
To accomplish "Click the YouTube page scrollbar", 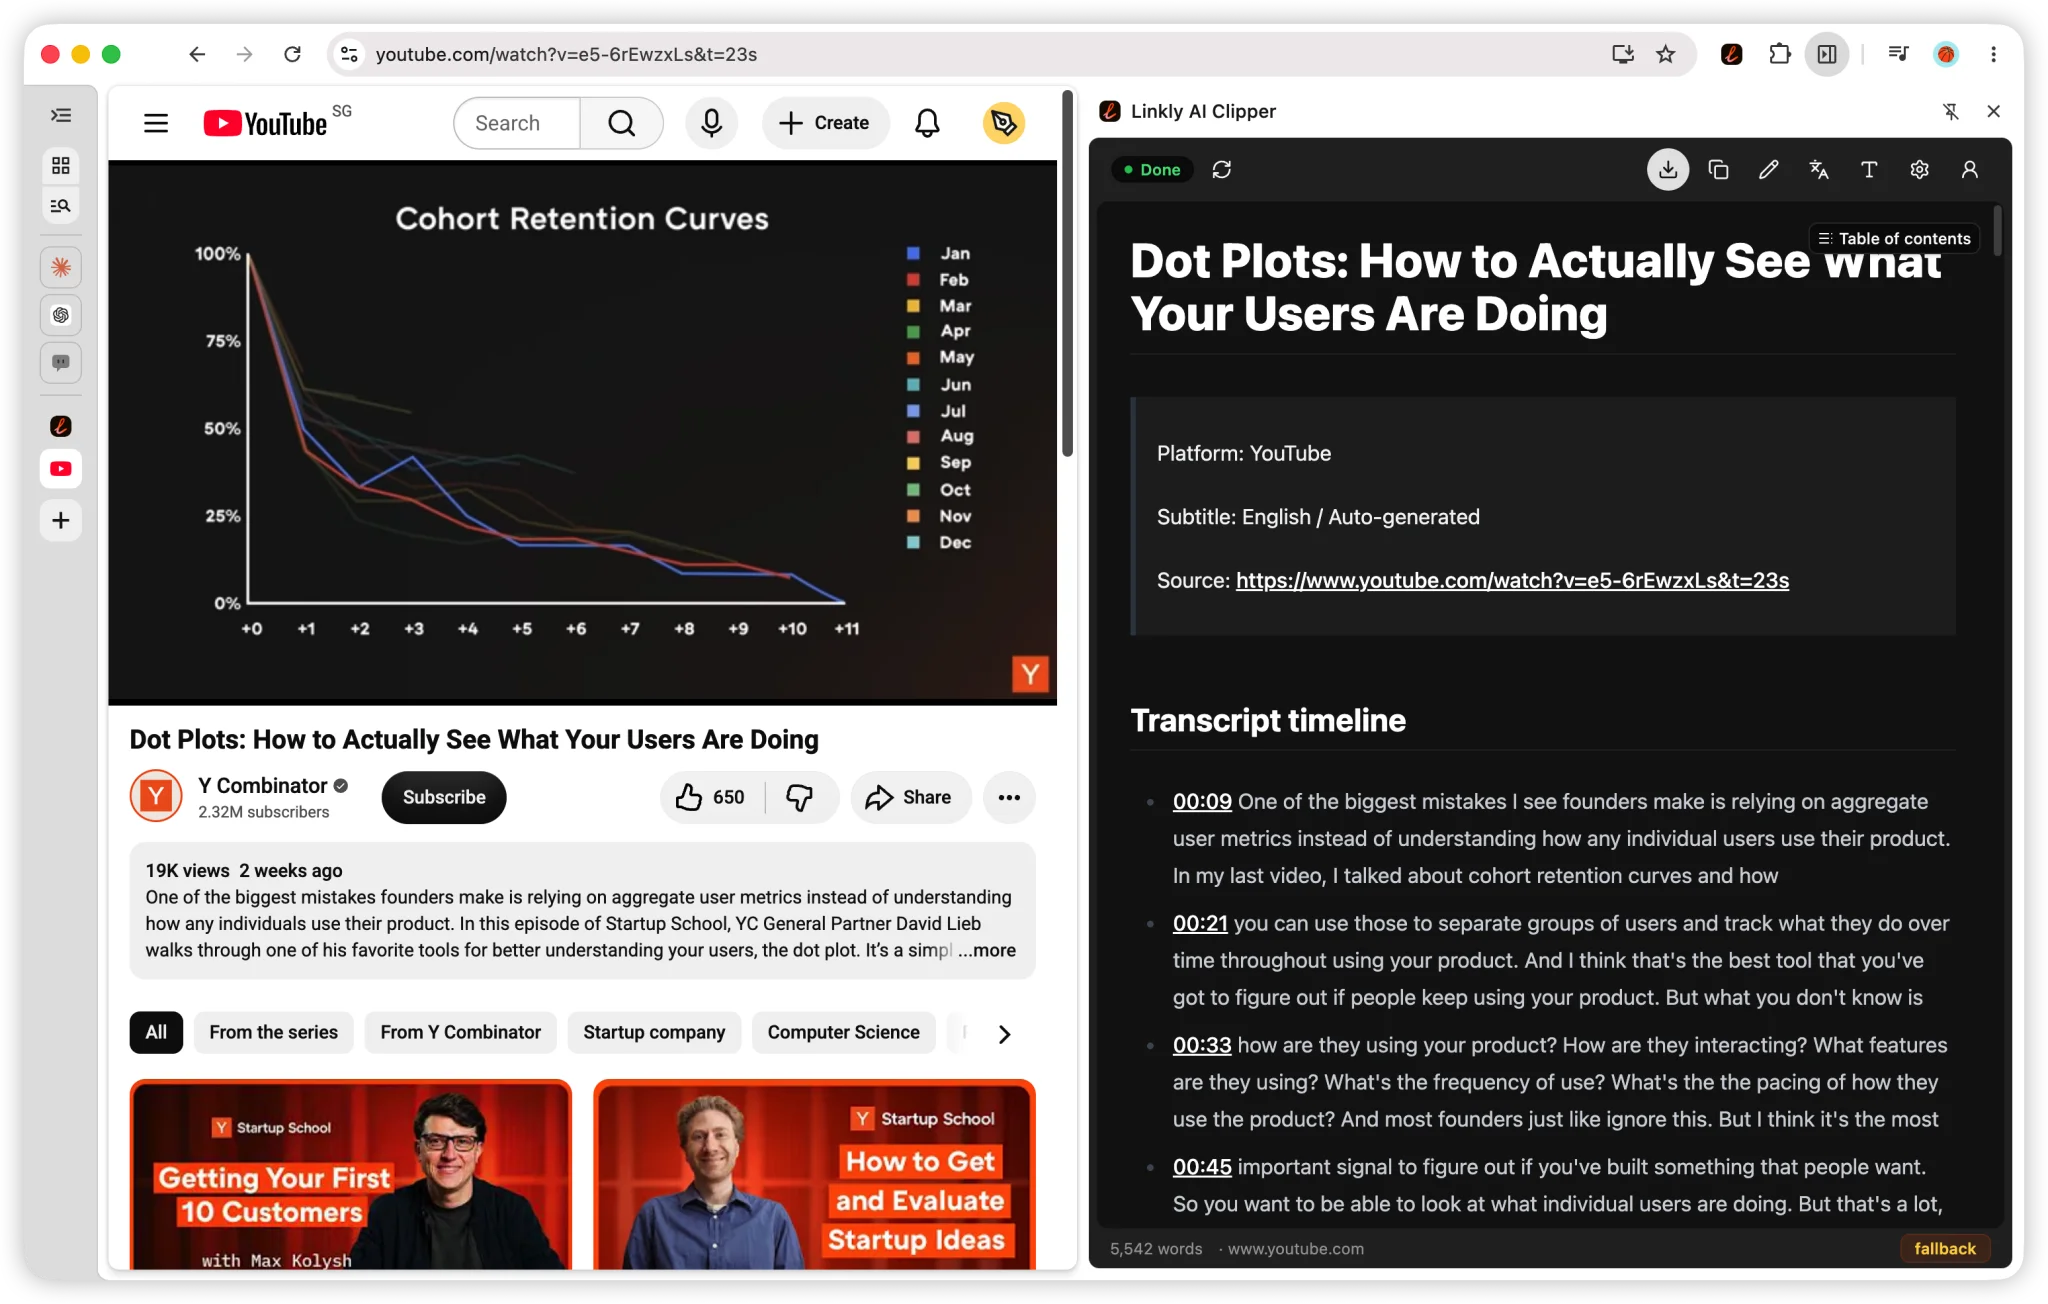I will pos(1067,274).
